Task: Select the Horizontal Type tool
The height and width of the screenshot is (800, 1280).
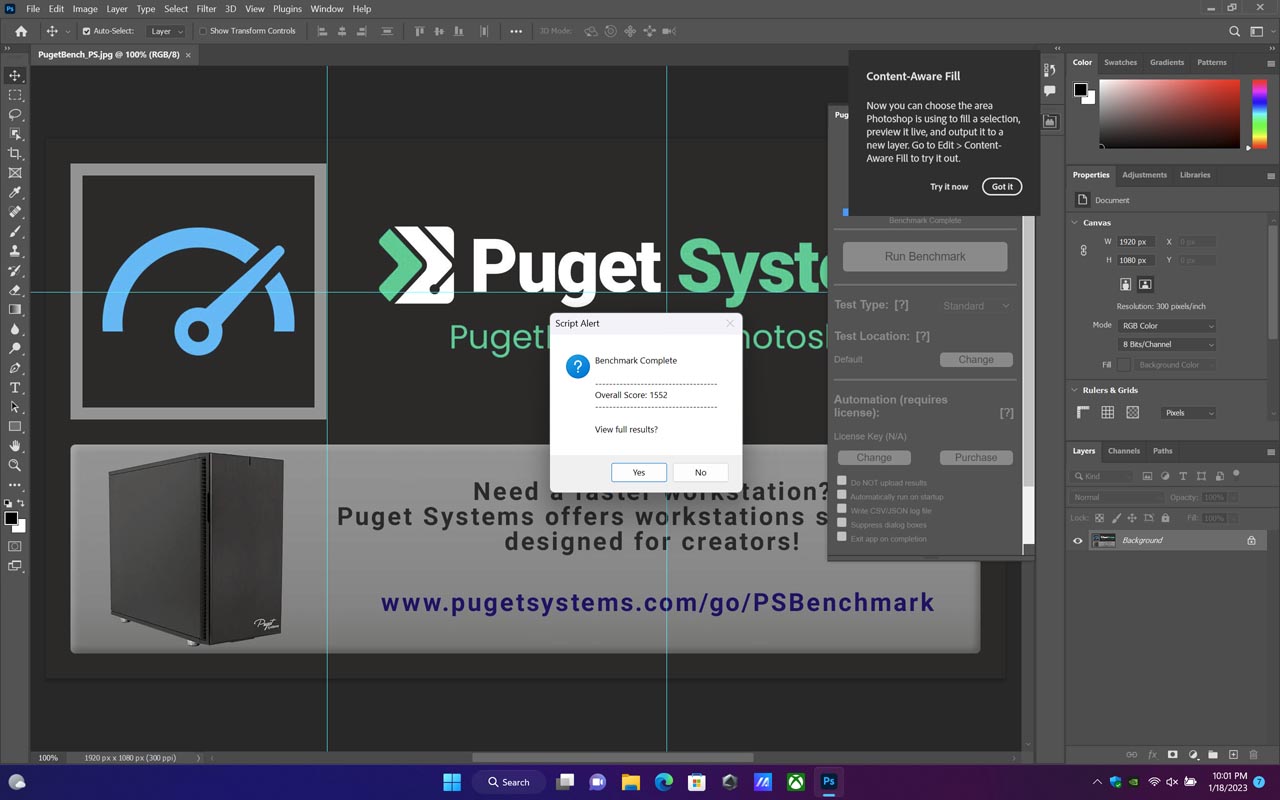Action: (x=15, y=388)
